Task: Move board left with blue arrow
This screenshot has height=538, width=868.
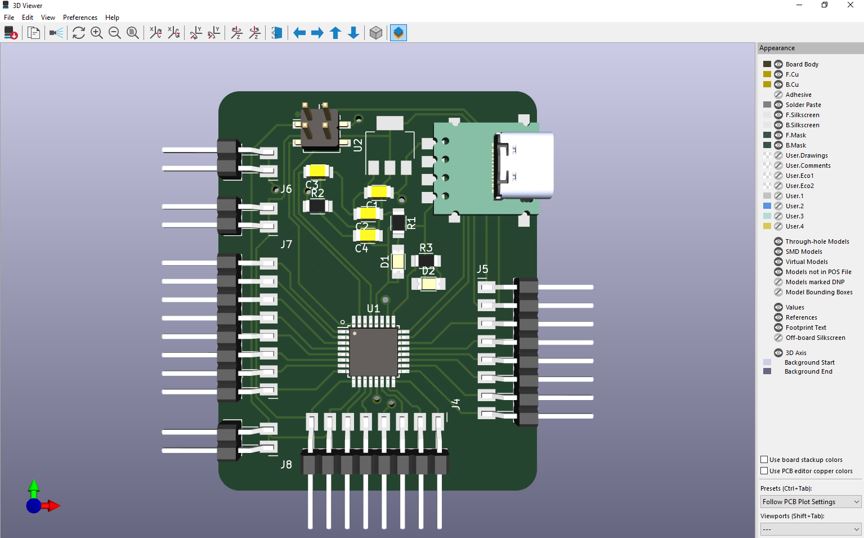Action: (299, 33)
